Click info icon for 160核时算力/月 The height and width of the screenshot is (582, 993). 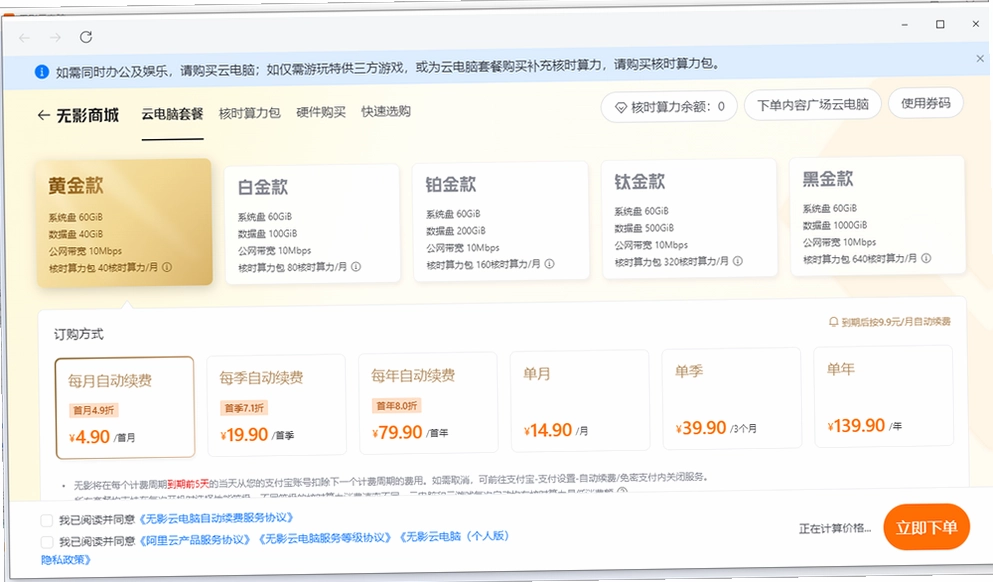tap(549, 263)
